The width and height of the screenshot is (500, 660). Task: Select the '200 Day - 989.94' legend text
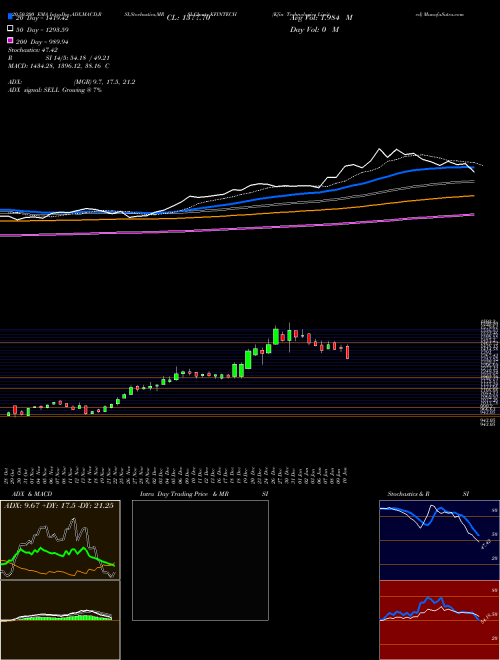(x=42, y=42)
